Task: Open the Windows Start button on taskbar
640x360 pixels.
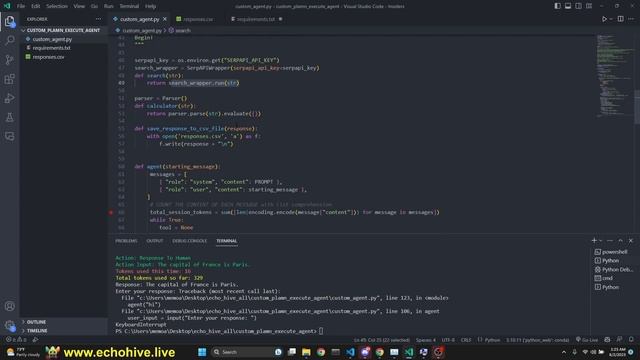Action: [x=202, y=352]
